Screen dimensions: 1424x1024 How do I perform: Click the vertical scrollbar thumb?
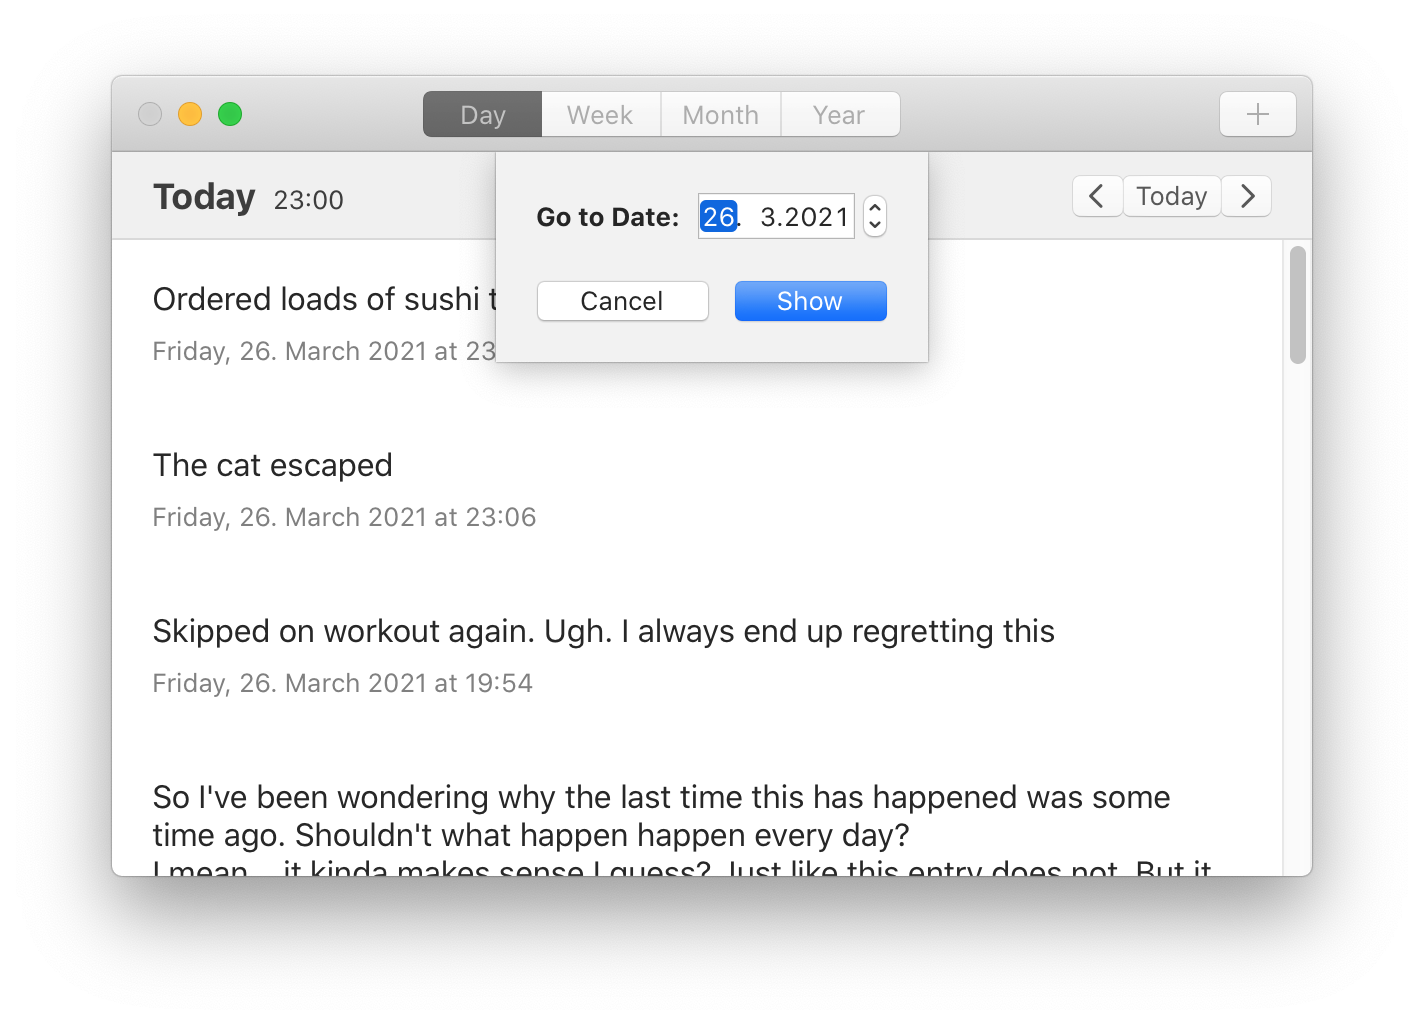[x=1298, y=305]
